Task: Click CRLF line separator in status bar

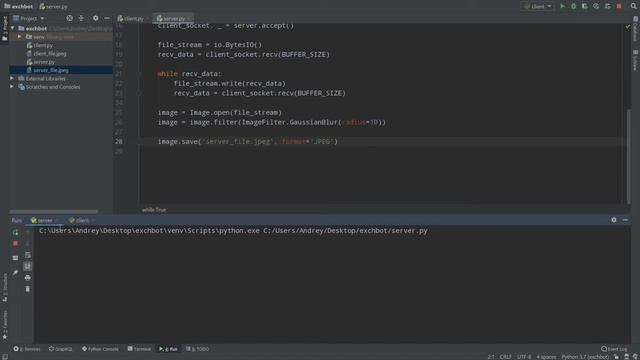Action: 505,357
